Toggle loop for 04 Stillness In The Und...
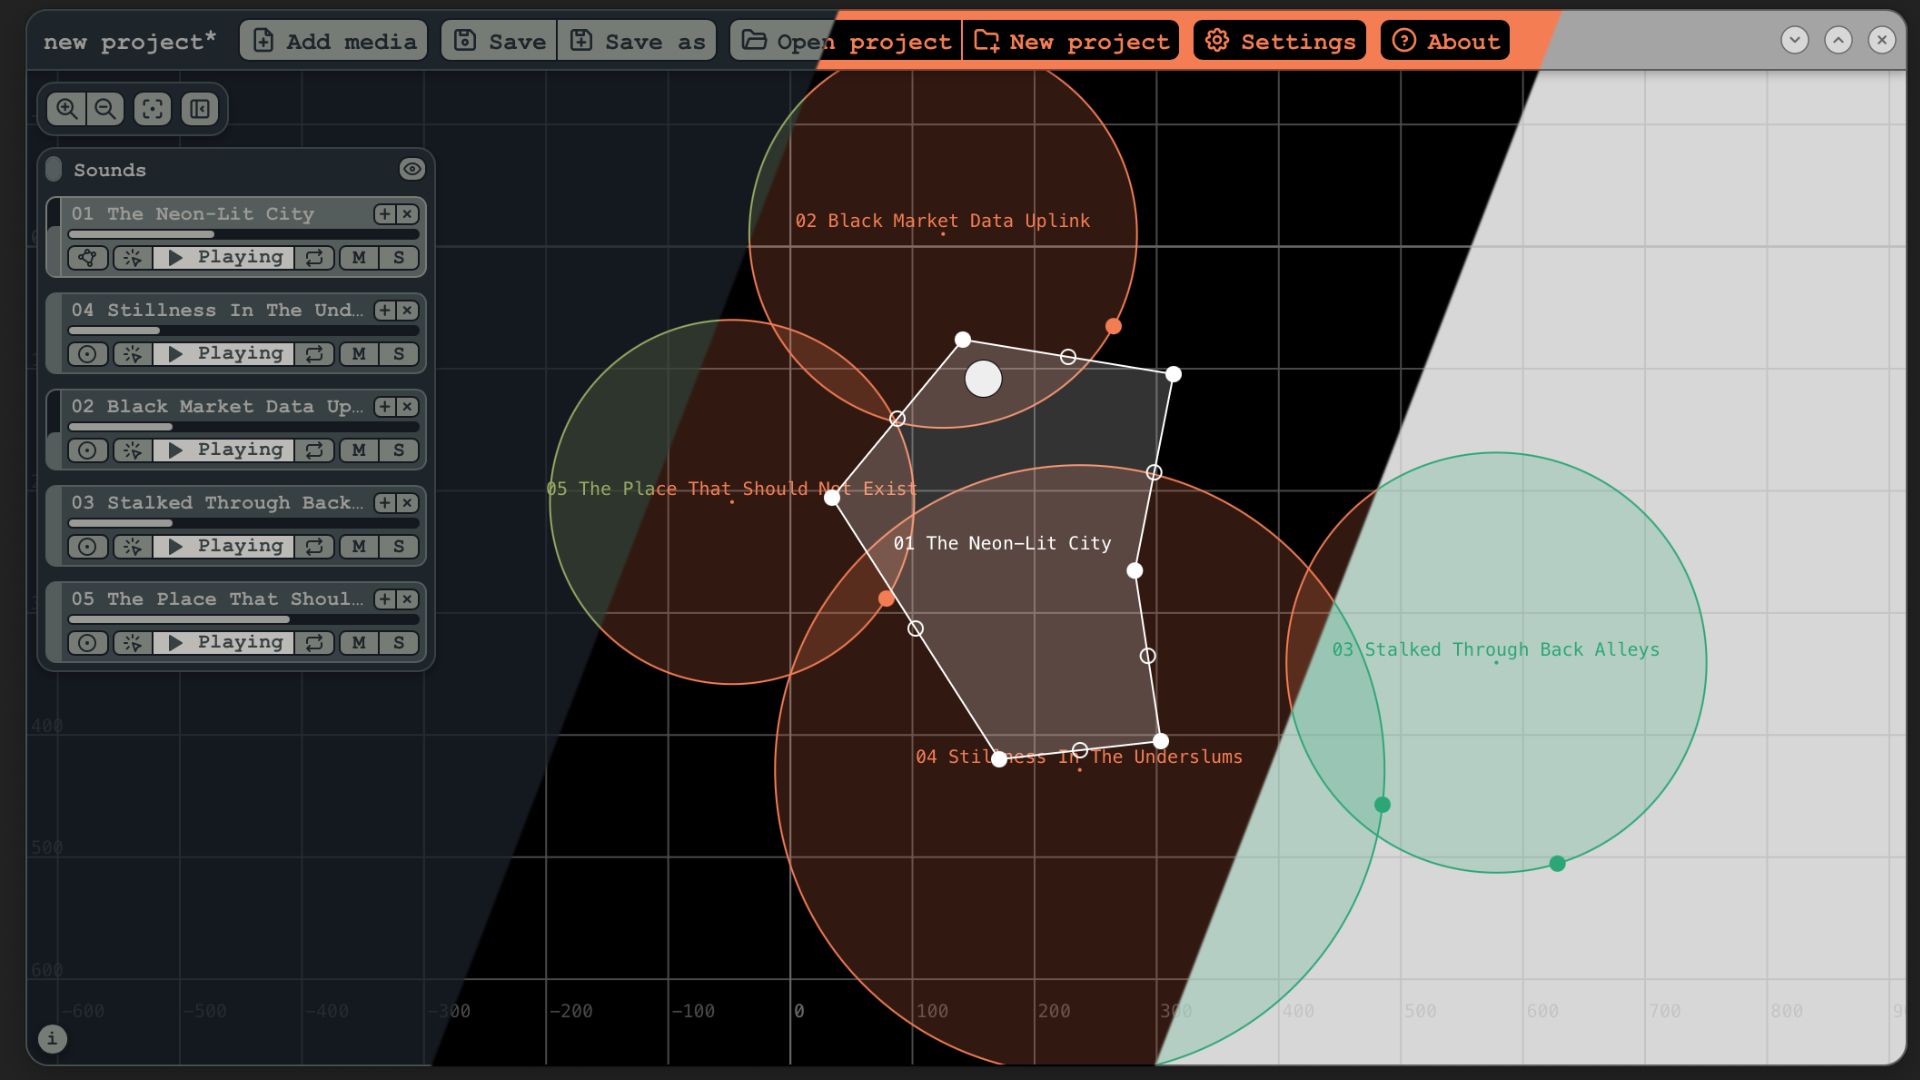The width and height of the screenshot is (1920, 1080). click(315, 354)
